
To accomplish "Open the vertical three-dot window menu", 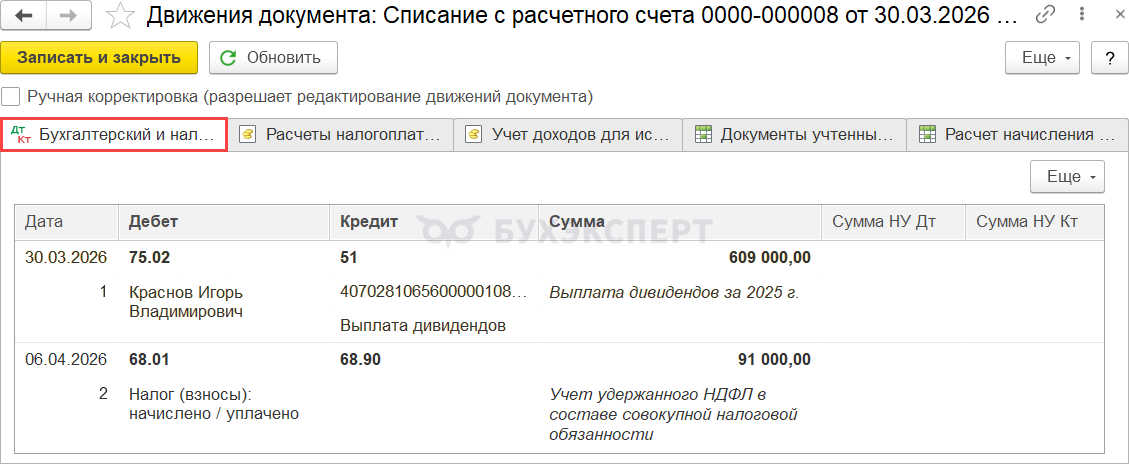I will pos(1081,16).
